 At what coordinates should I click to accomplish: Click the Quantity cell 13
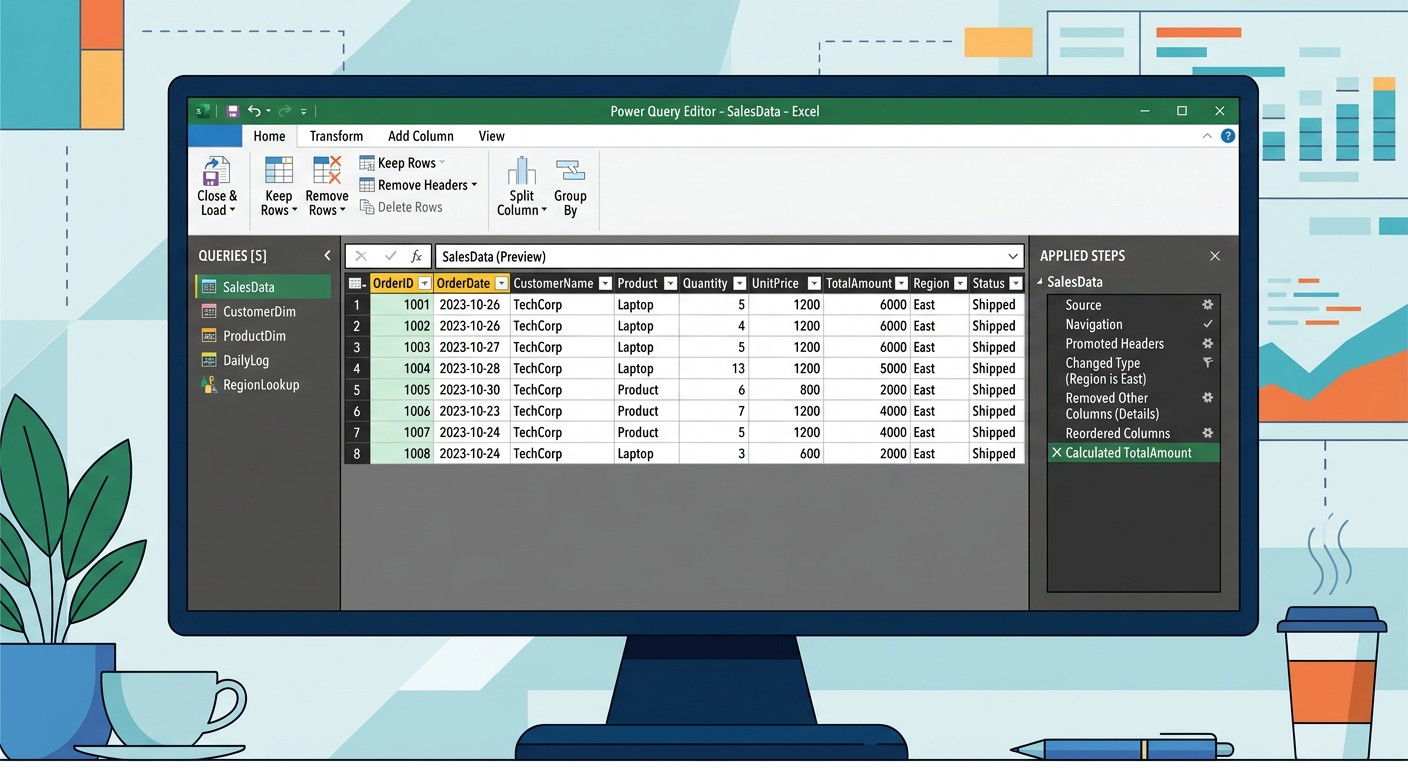(713, 369)
